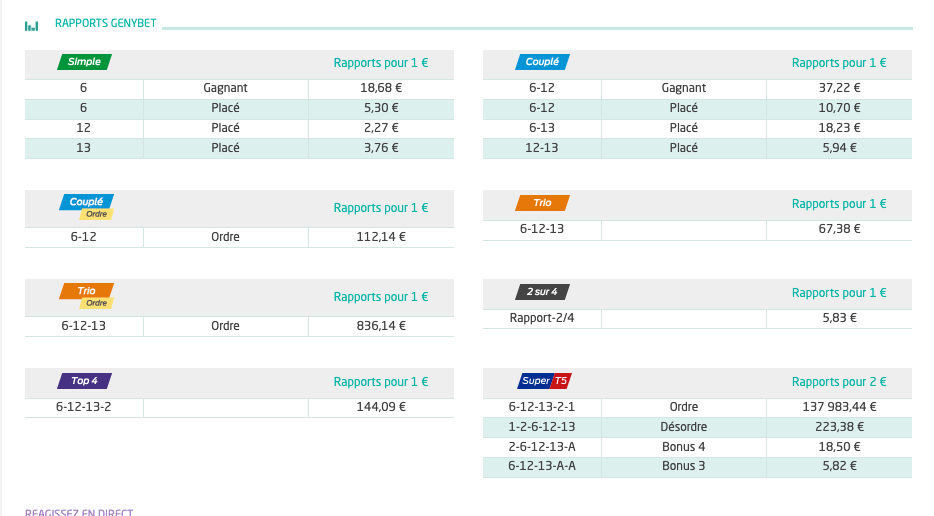Select the Couplé Ordre badge
The width and height of the screenshot is (934, 516).
[87, 207]
